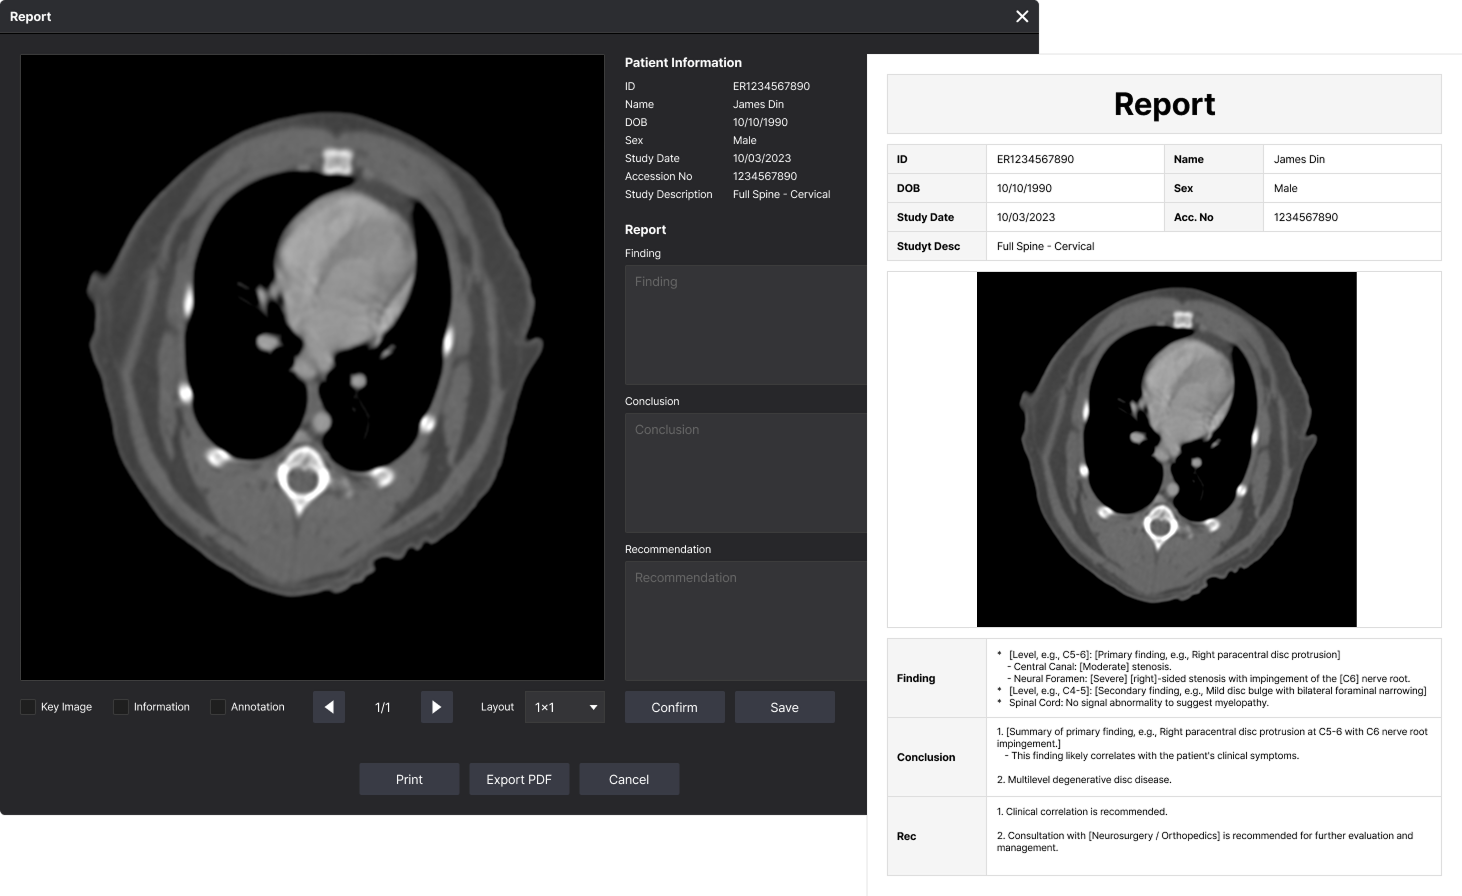Click the Report preview title header
This screenshot has width=1462, height=896.
click(1164, 104)
